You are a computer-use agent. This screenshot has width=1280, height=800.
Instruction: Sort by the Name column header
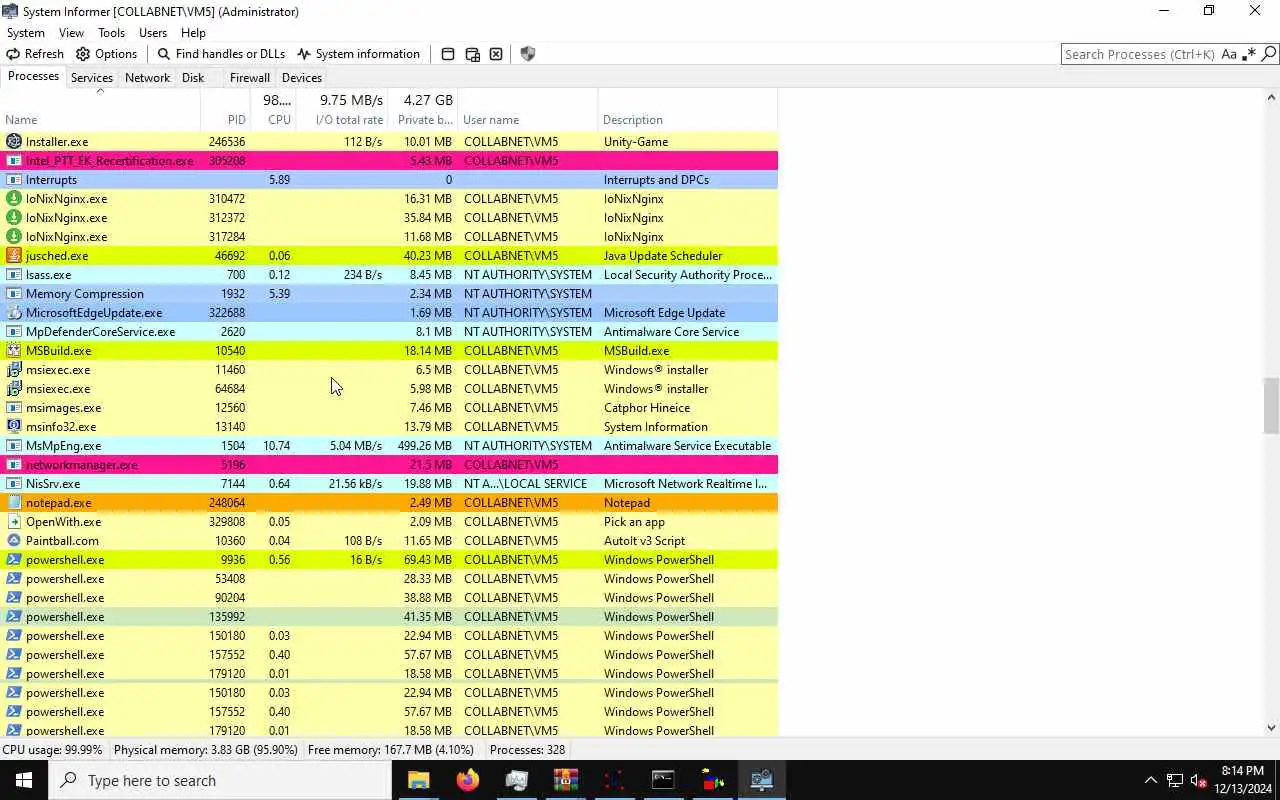point(100,110)
